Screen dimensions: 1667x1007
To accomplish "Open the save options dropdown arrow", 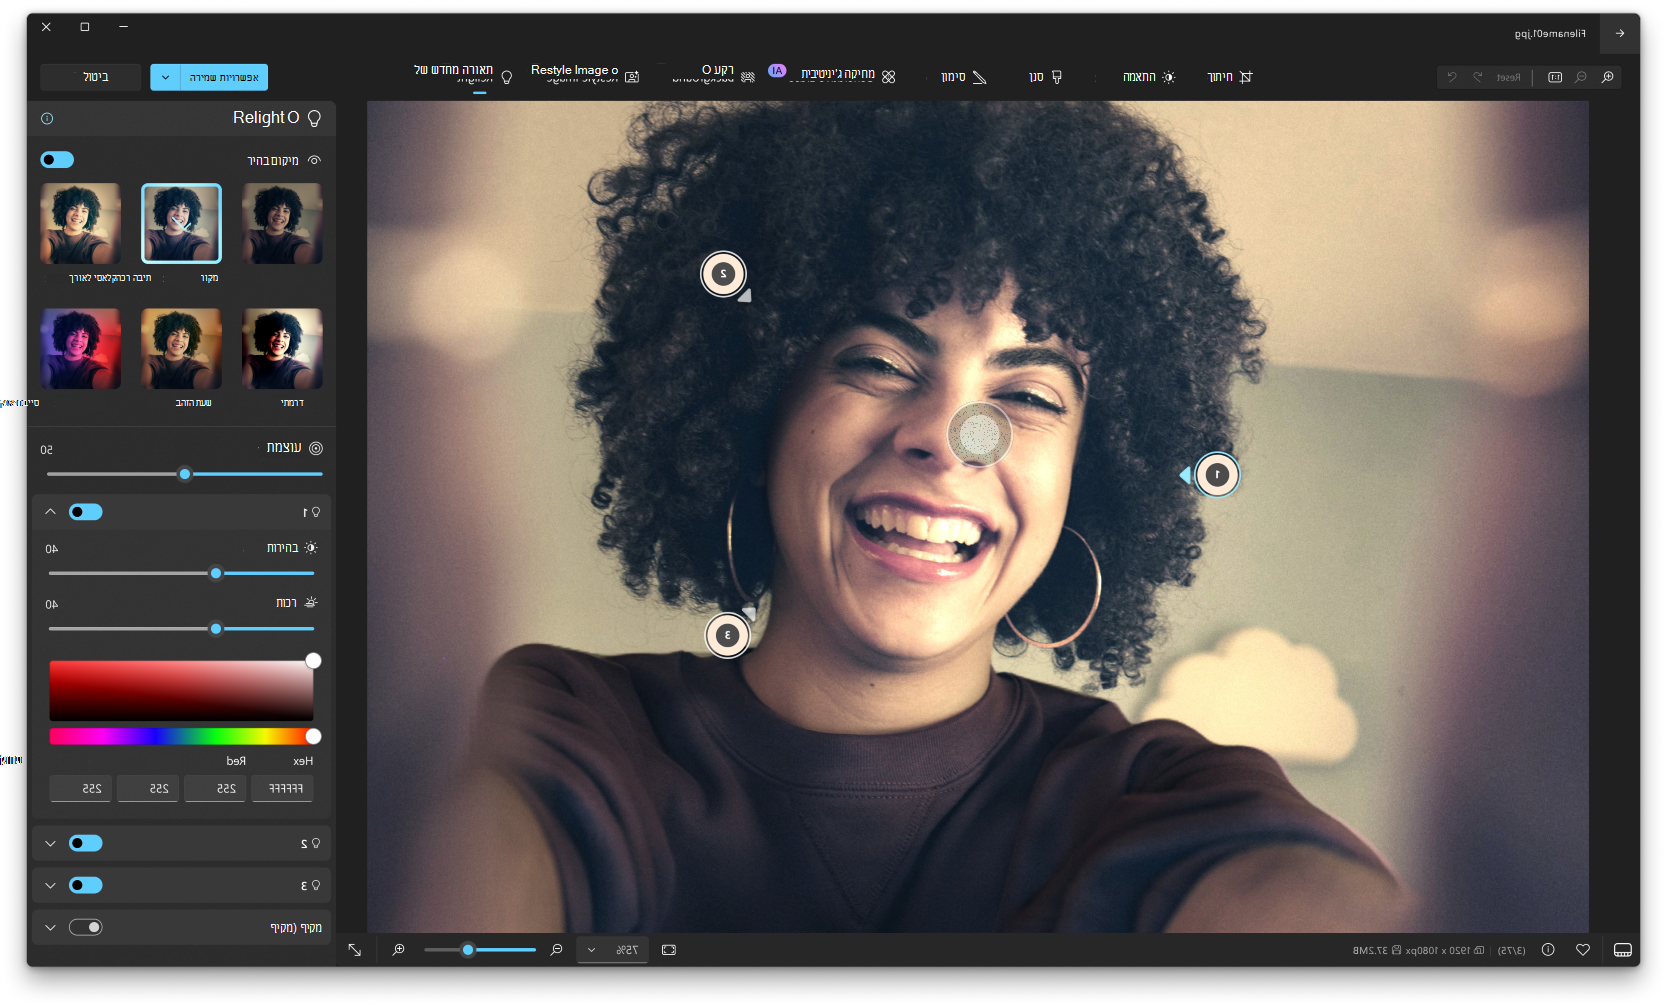I will 165,77.
